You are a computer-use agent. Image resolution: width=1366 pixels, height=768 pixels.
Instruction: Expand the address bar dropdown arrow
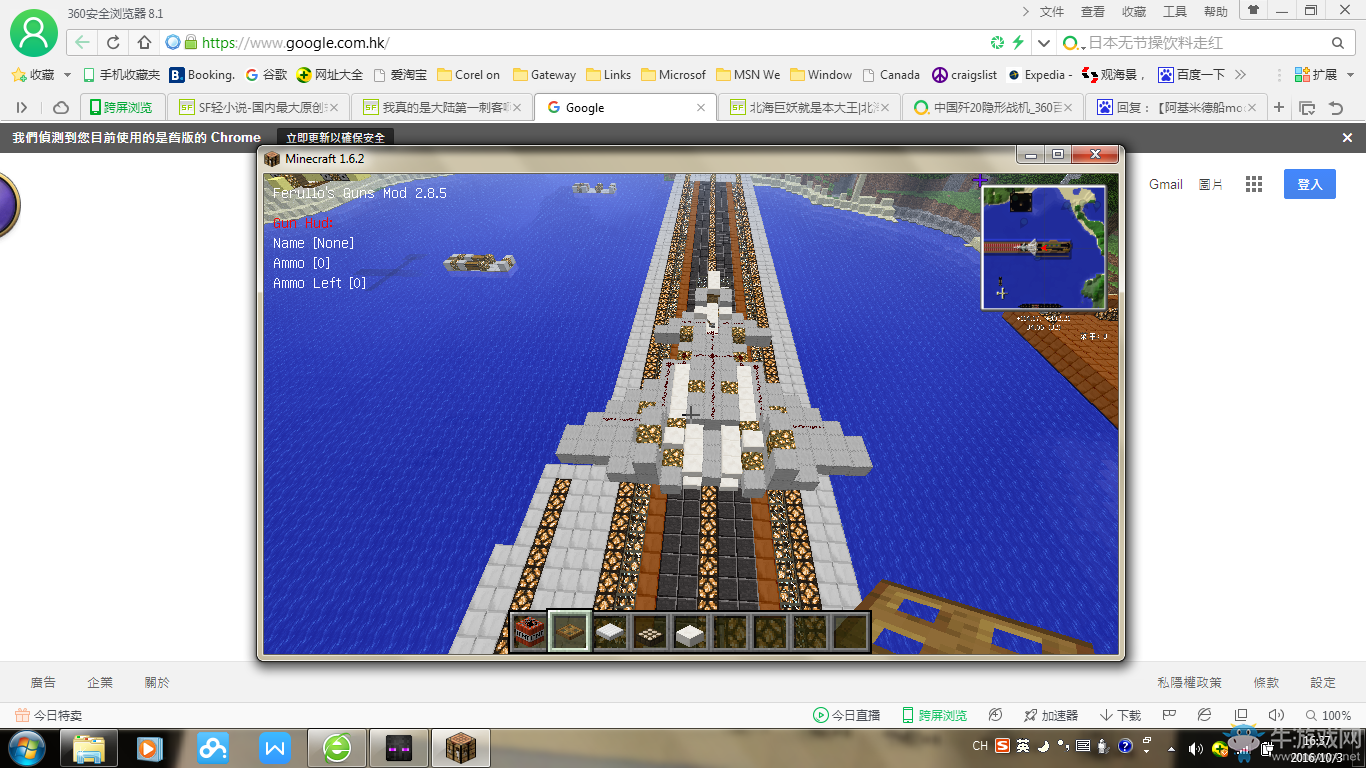point(1044,43)
